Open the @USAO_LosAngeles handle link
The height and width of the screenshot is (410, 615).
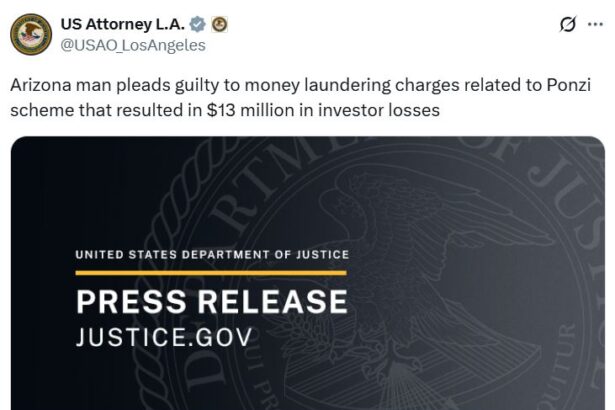(x=135, y=45)
